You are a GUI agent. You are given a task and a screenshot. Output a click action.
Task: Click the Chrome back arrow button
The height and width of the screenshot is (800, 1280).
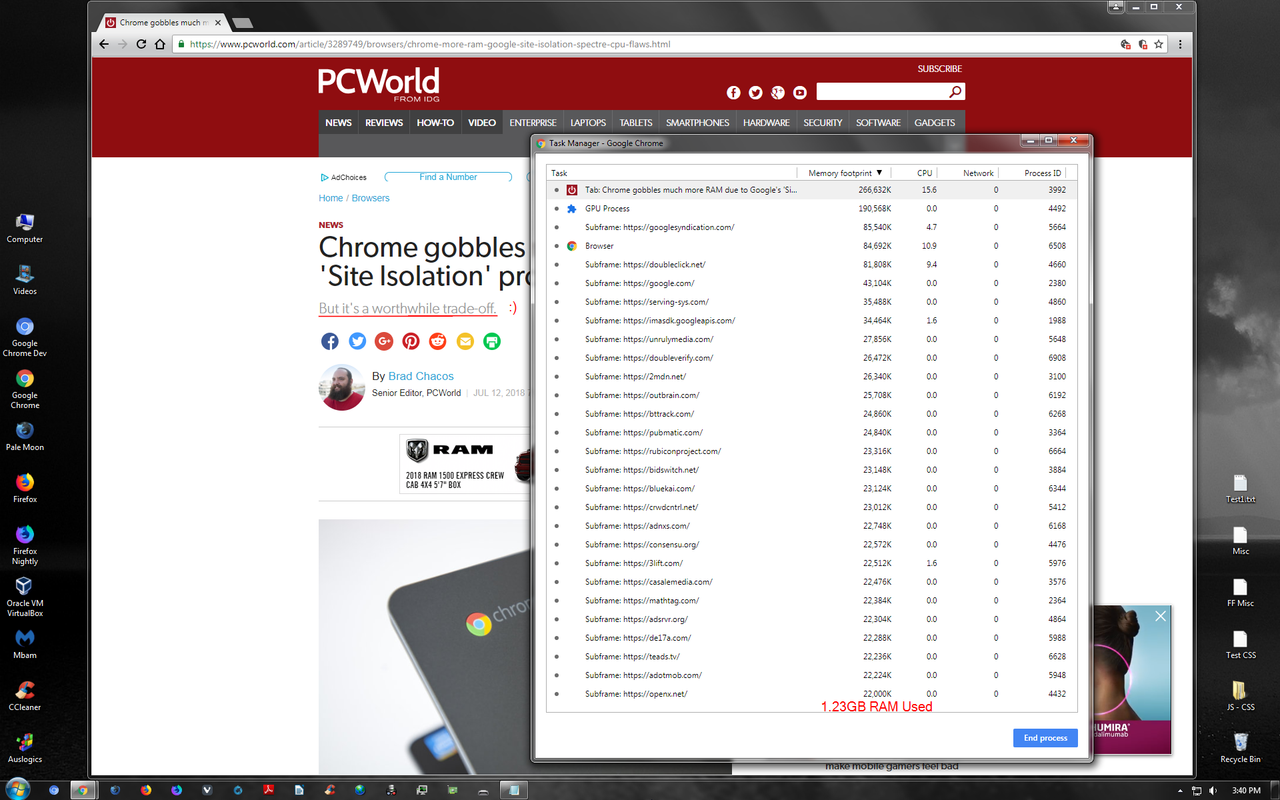(x=104, y=44)
